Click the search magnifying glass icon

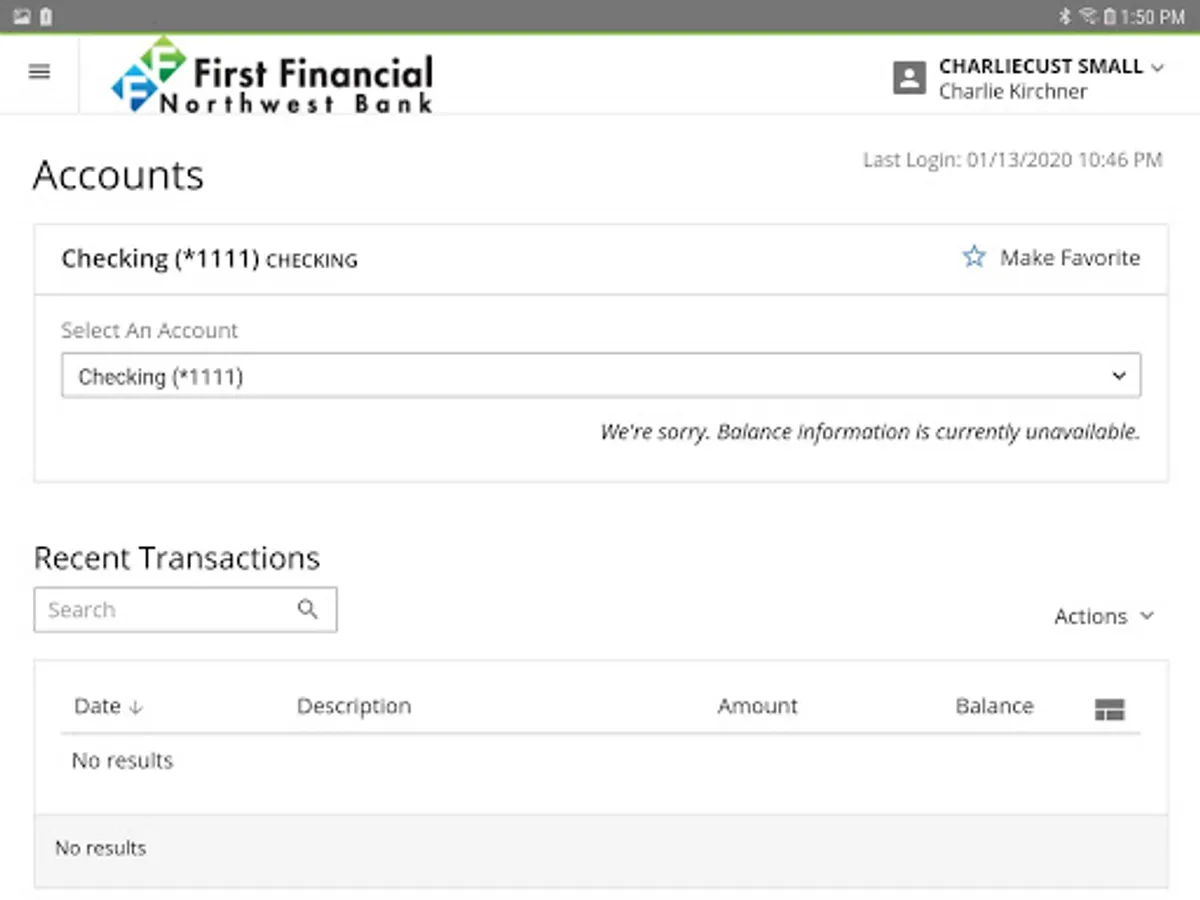(308, 609)
